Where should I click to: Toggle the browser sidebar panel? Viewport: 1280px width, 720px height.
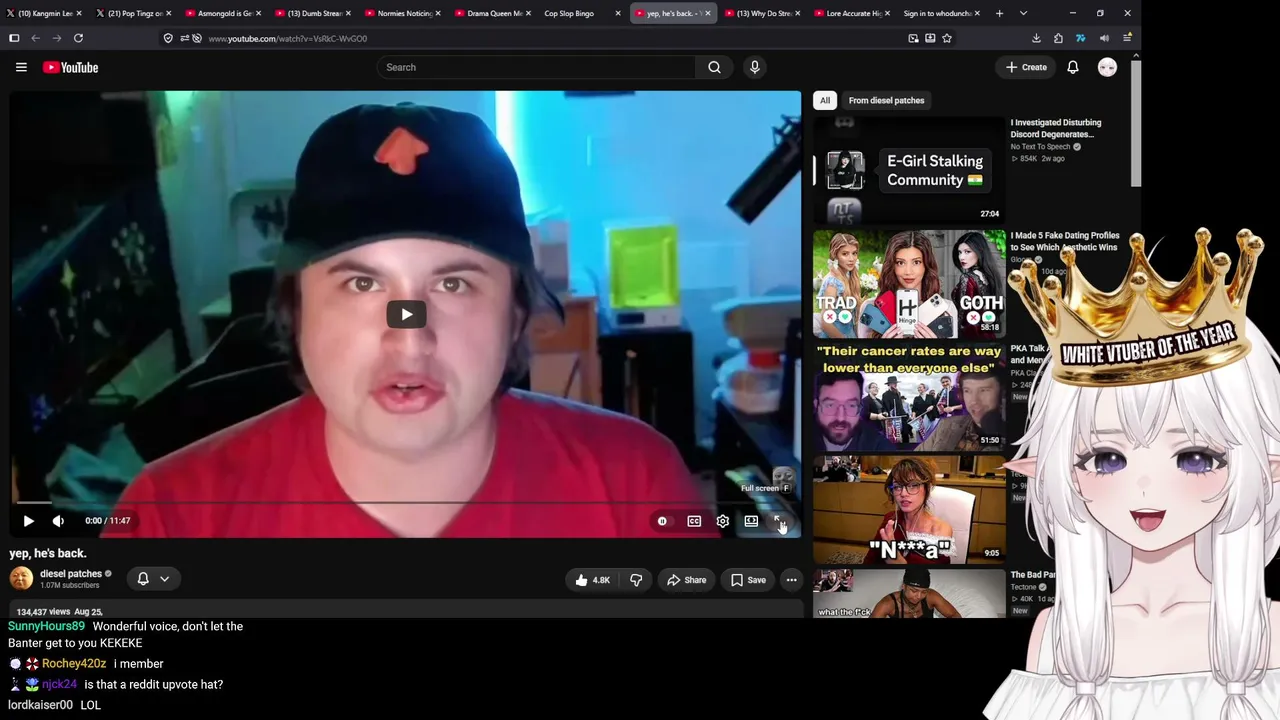[14, 38]
